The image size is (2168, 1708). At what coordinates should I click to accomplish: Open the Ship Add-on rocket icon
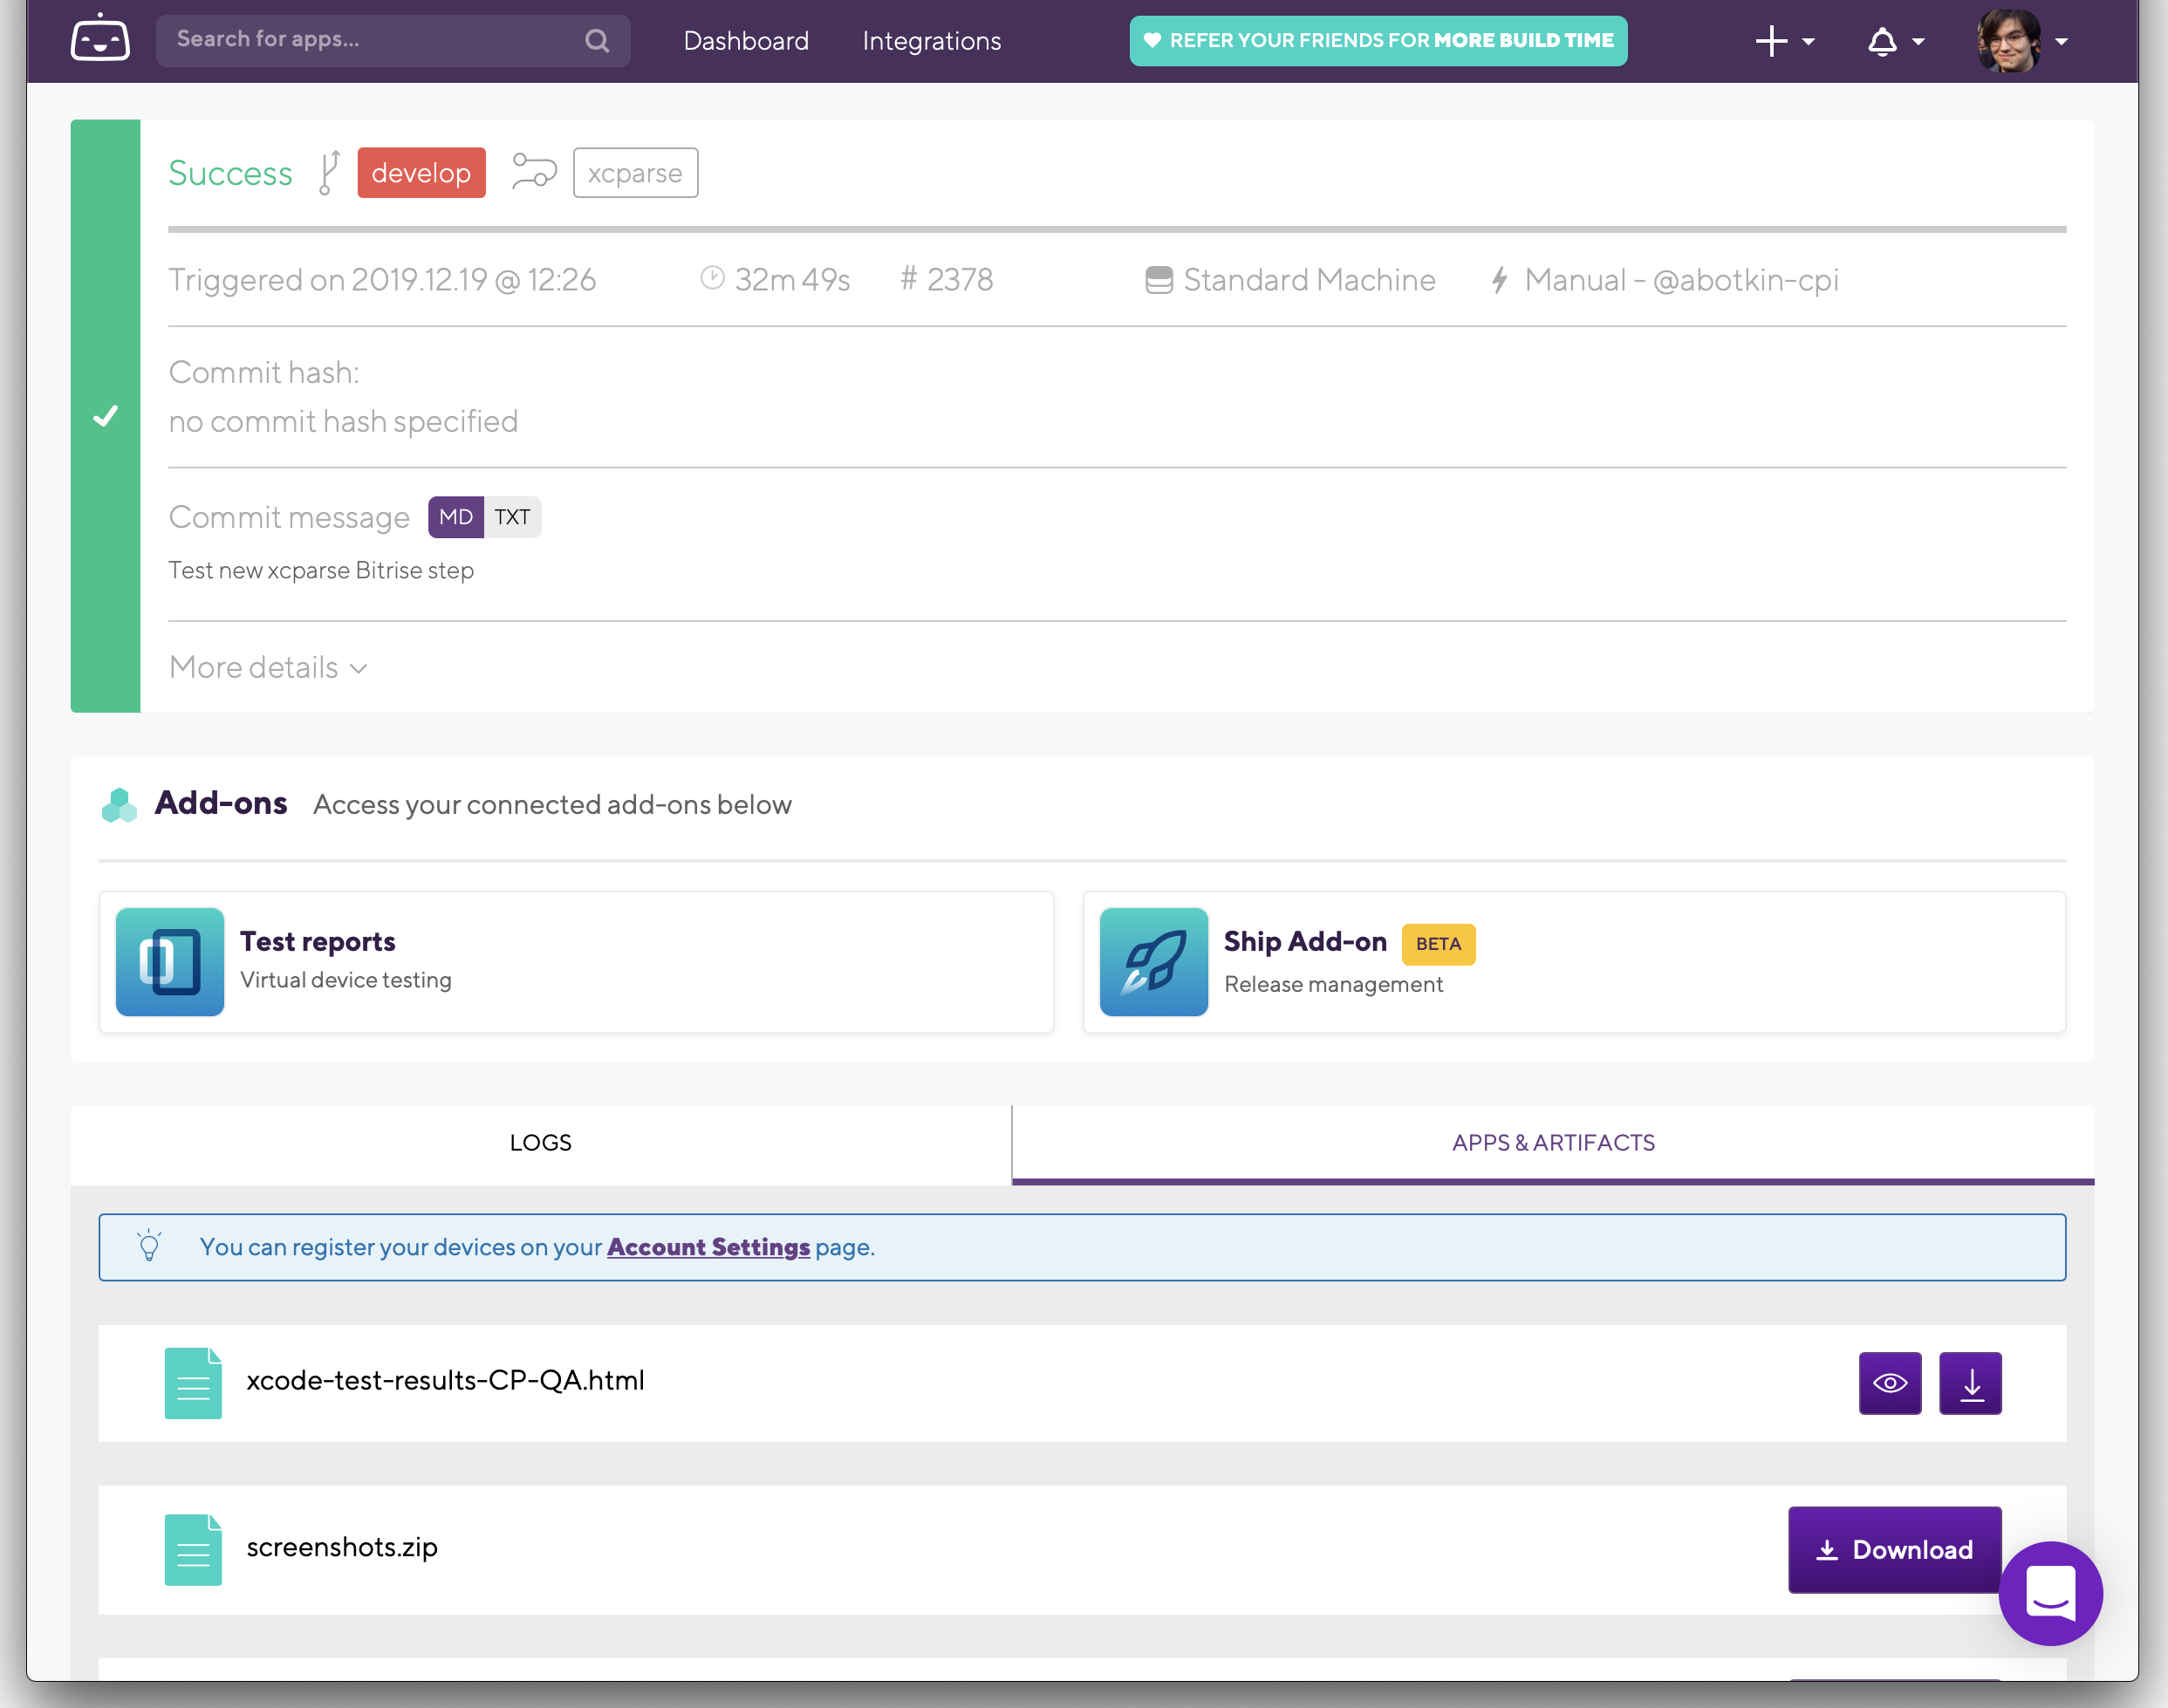1153,961
